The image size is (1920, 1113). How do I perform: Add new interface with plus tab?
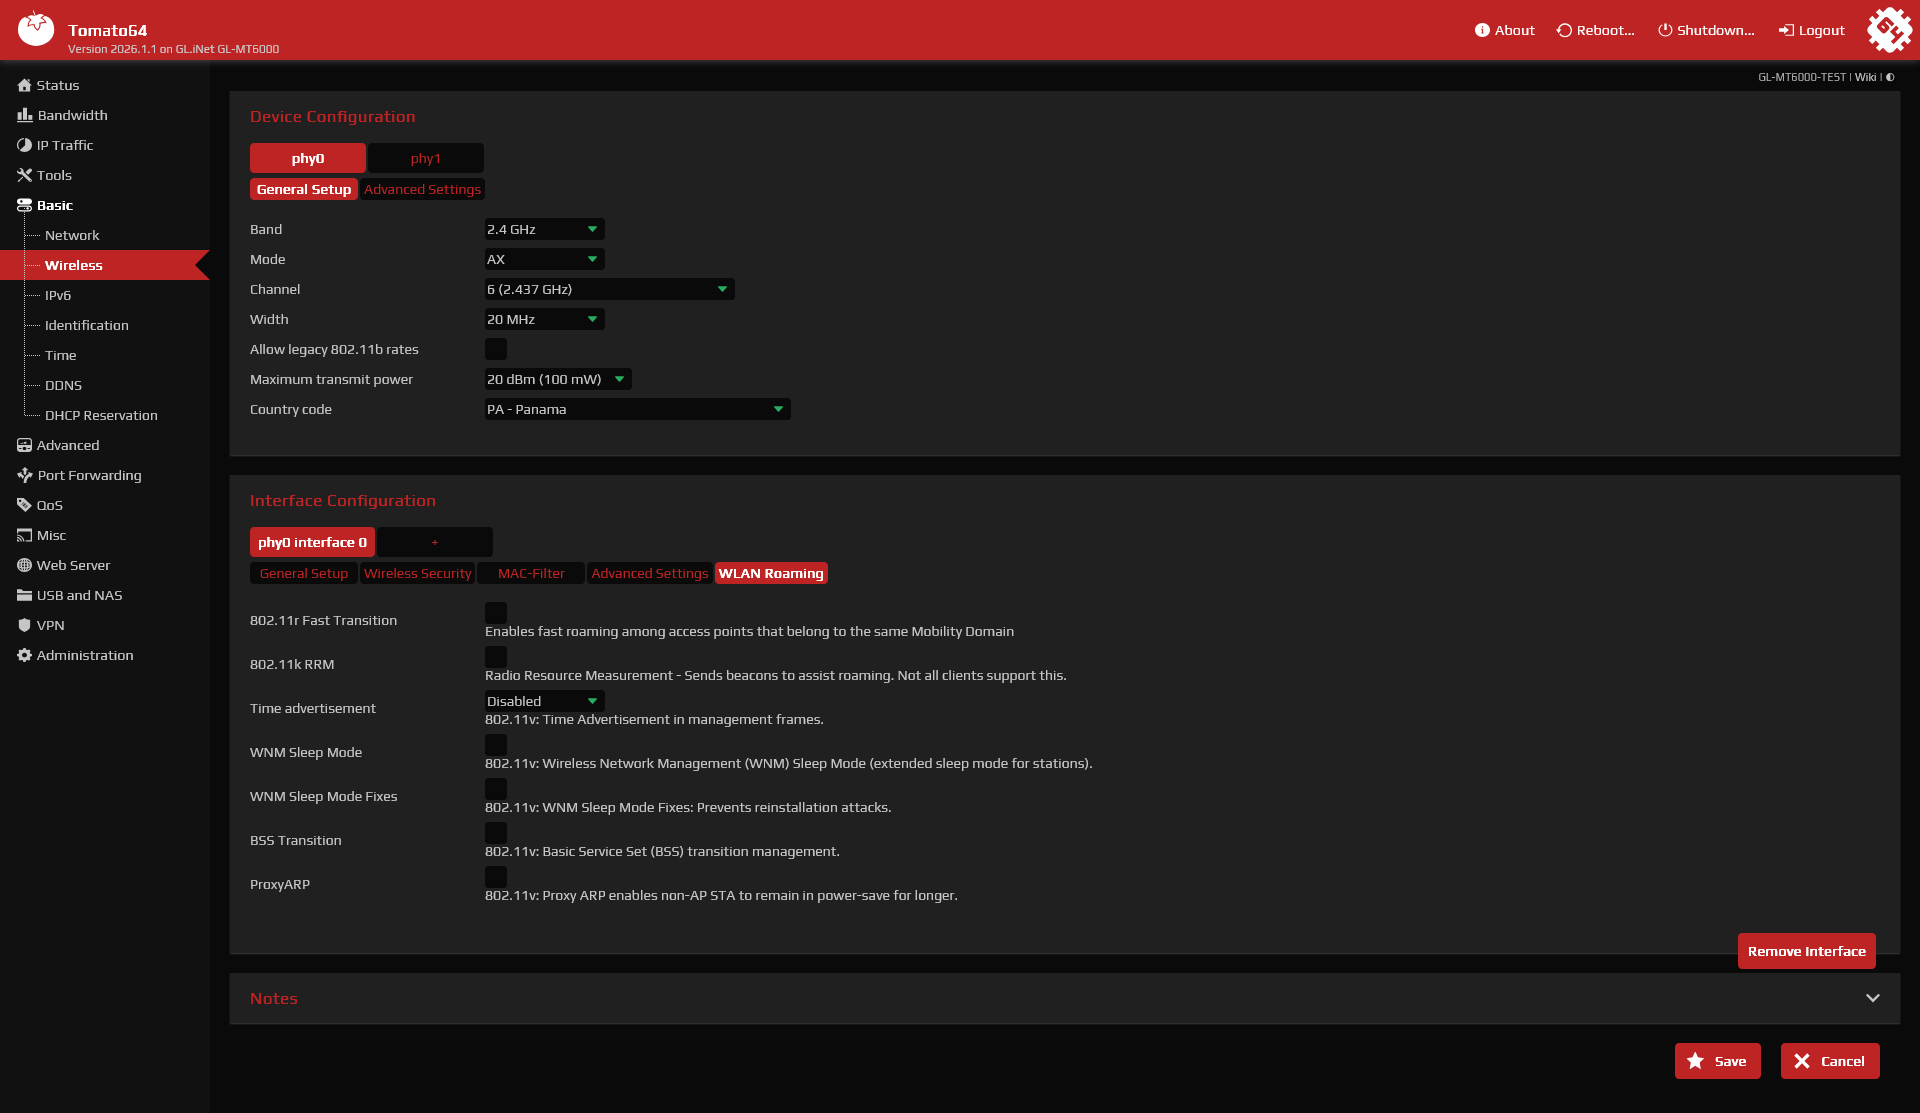click(x=434, y=542)
